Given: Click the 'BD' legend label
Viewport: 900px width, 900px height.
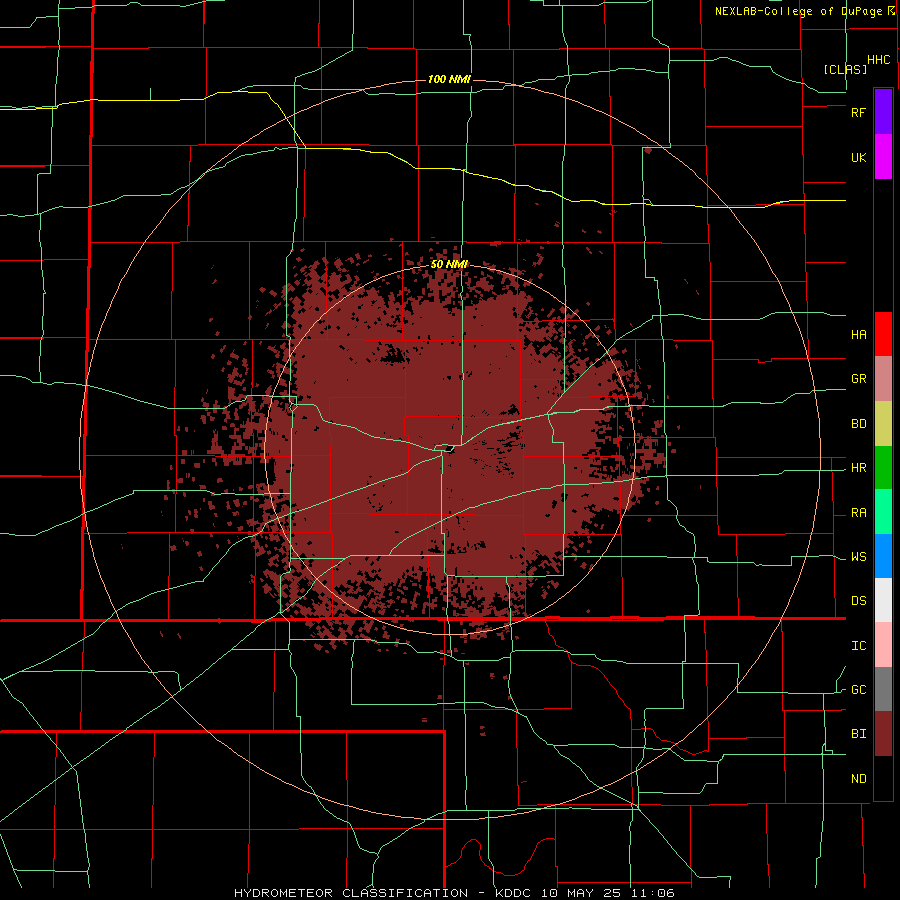Looking at the screenshot, I should (858, 424).
